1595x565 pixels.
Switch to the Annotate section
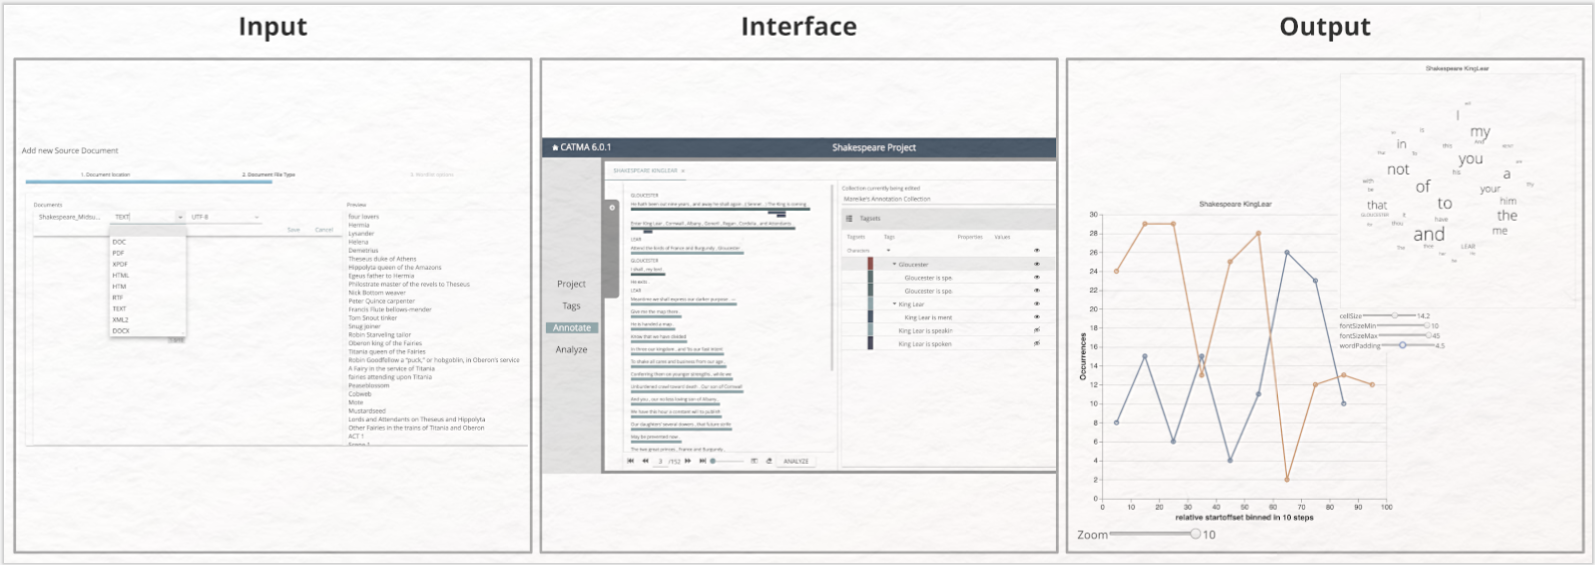572,328
